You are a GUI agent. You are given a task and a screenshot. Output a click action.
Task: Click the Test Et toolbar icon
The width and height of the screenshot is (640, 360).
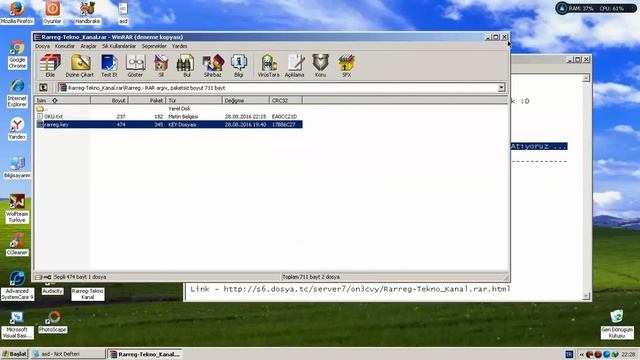tap(109, 65)
